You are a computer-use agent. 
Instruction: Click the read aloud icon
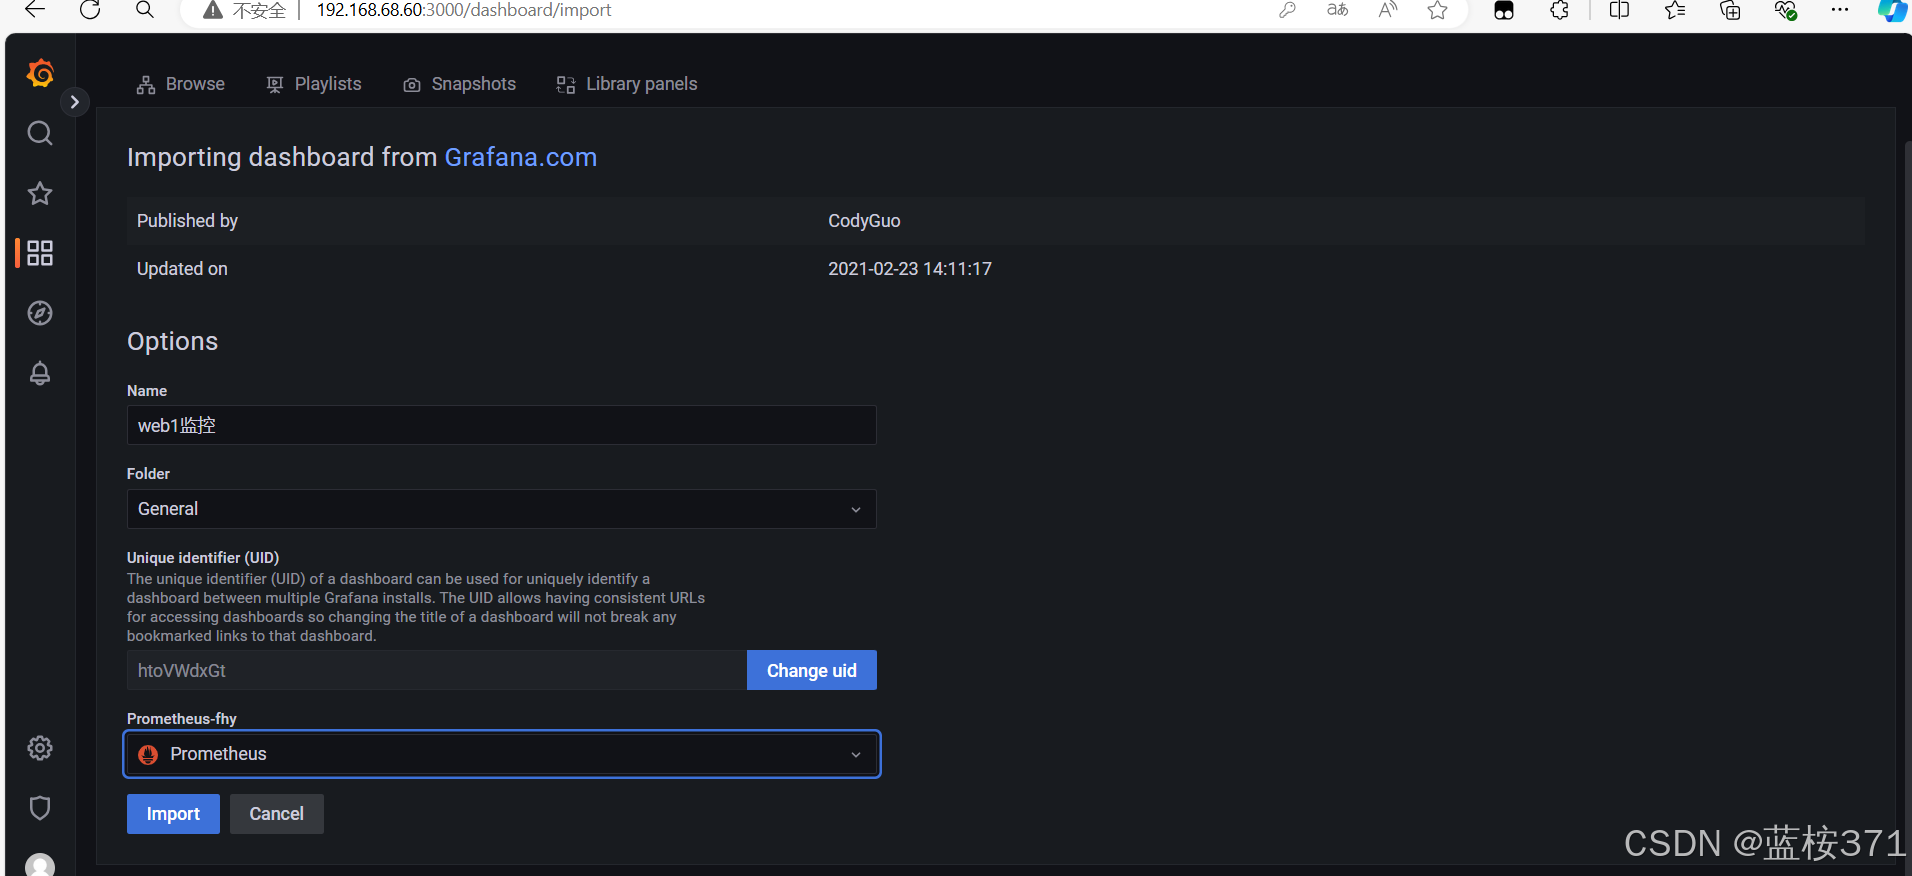1388,10
